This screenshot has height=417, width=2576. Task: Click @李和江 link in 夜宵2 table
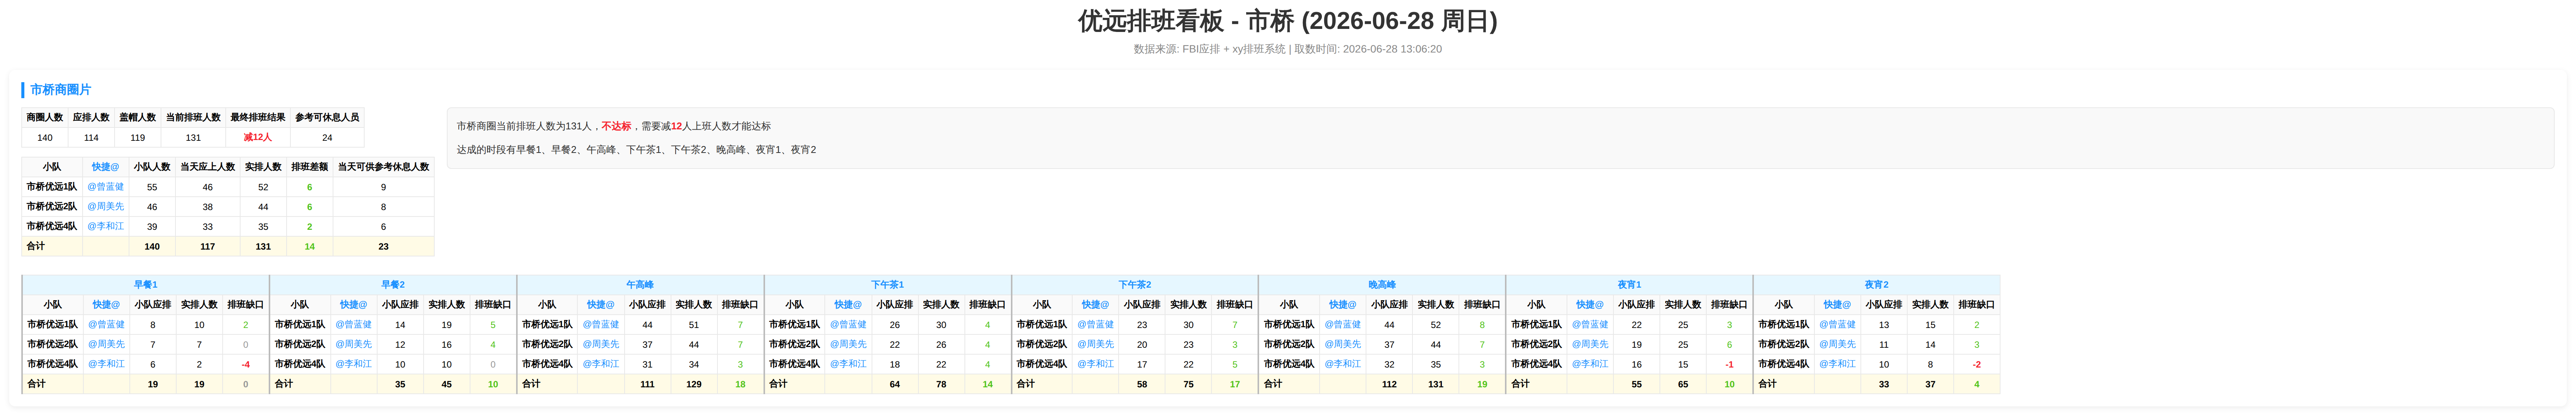[x=1837, y=364]
